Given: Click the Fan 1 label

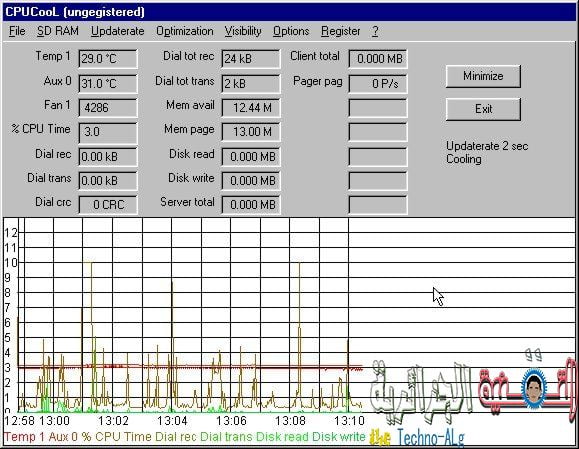Looking at the screenshot, I should 57,105.
